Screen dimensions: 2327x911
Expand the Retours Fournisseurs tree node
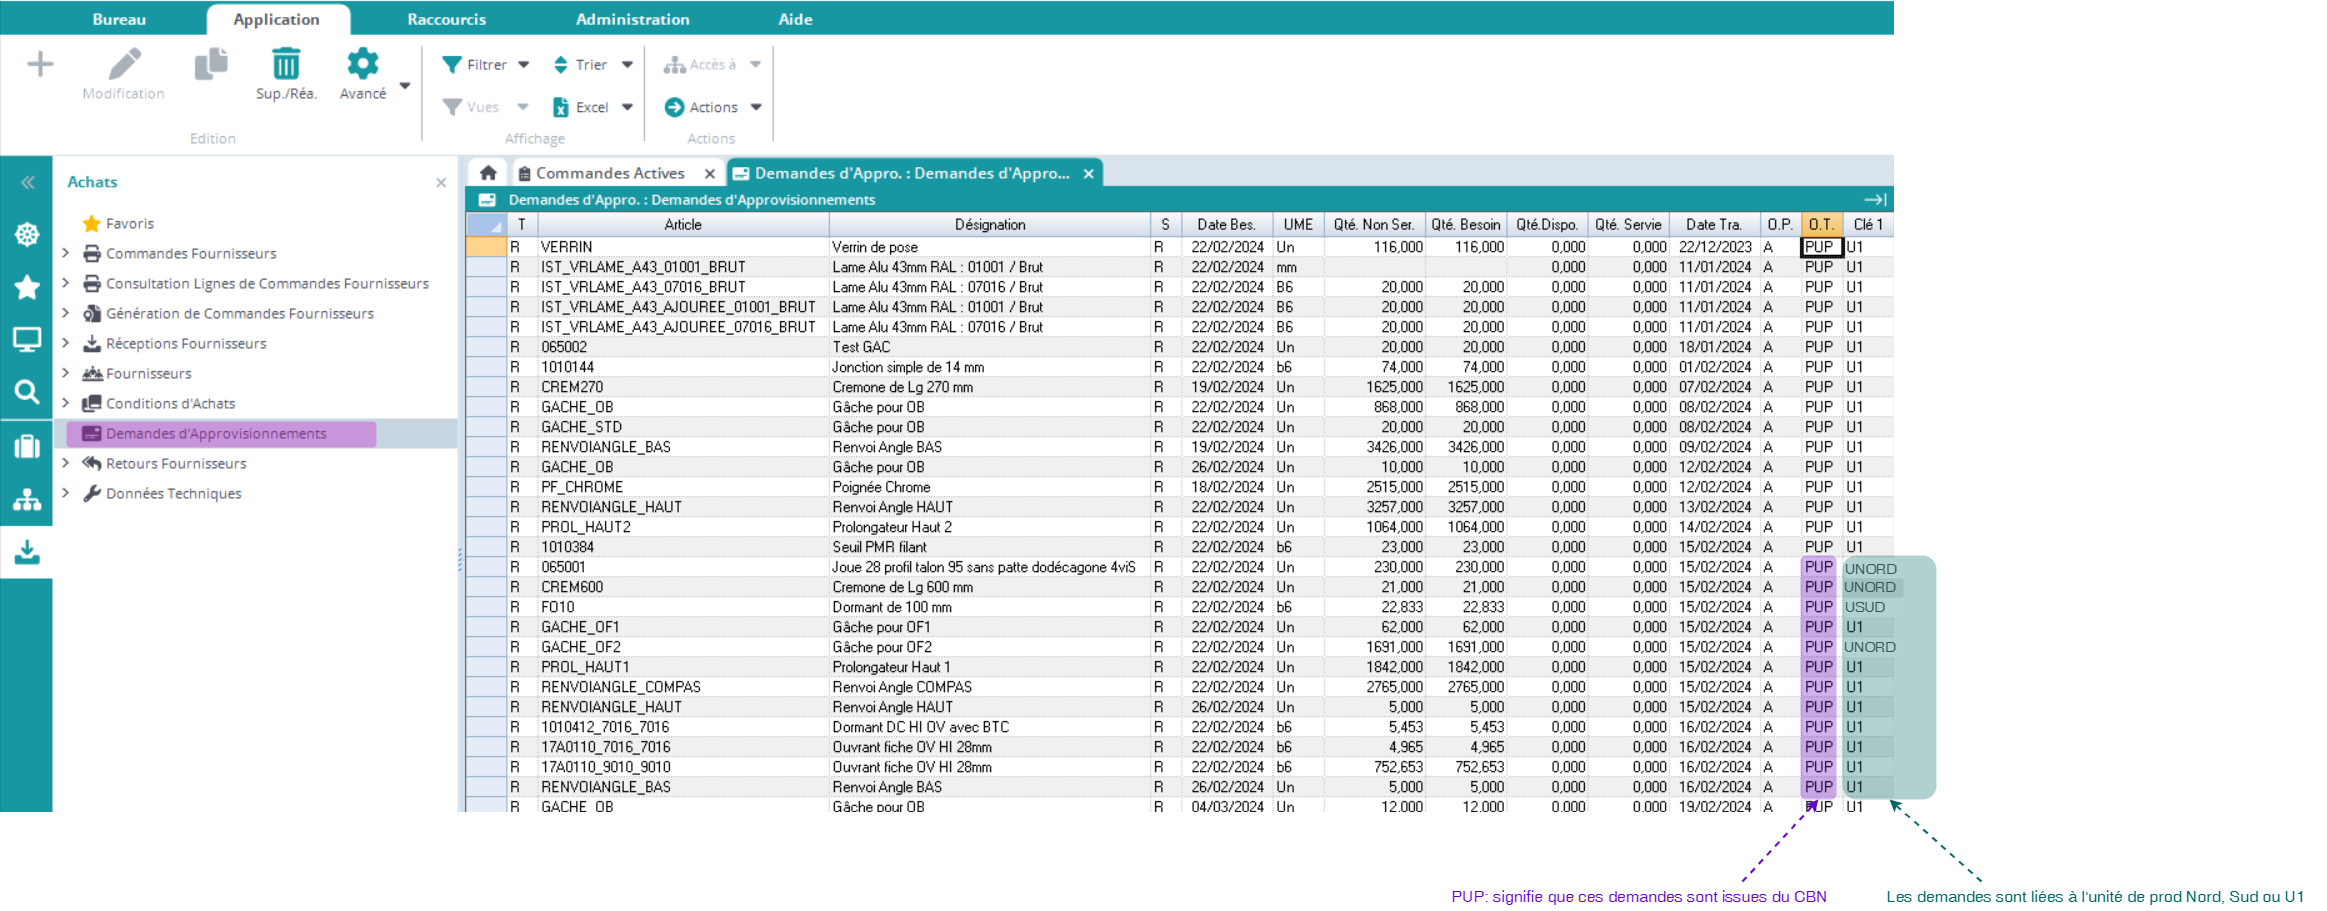tap(66, 463)
